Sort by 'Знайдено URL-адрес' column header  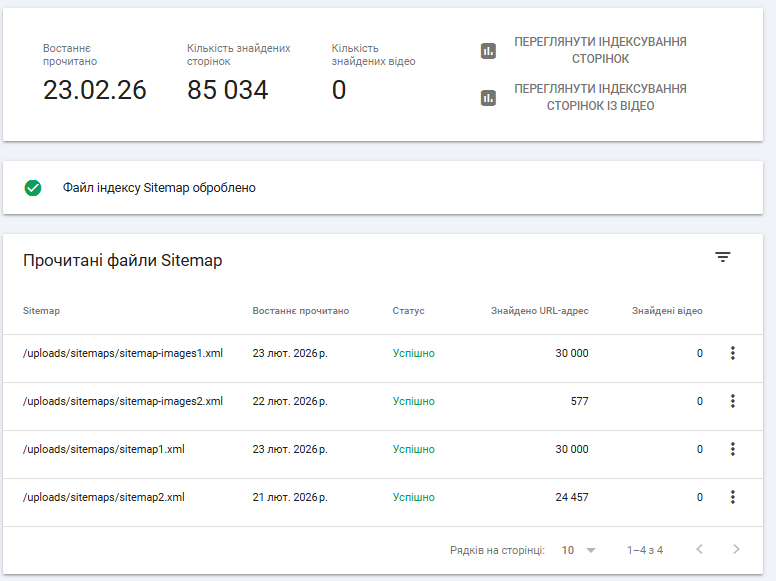click(x=539, y=311)
